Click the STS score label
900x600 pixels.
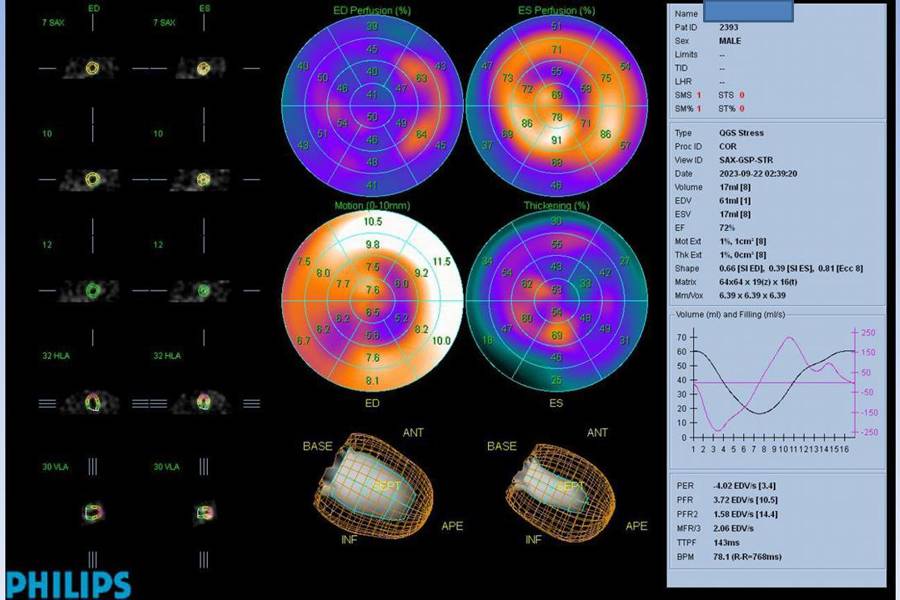click(x=726, y=95)
